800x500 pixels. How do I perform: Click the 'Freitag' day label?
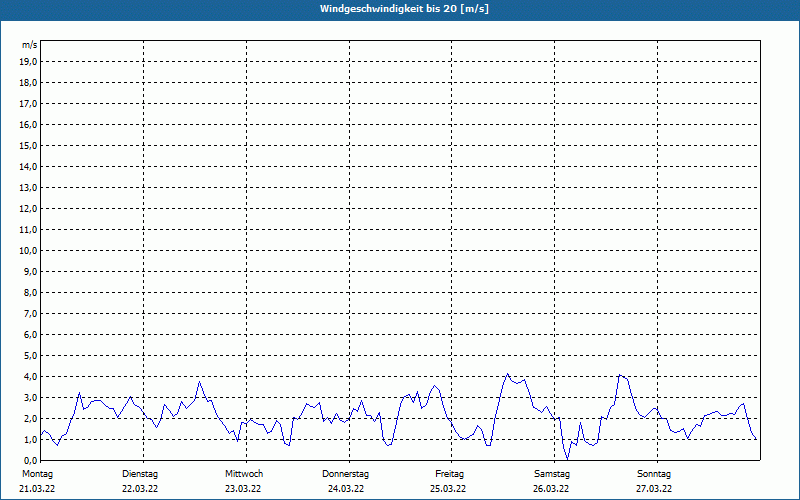pos(449,474)
